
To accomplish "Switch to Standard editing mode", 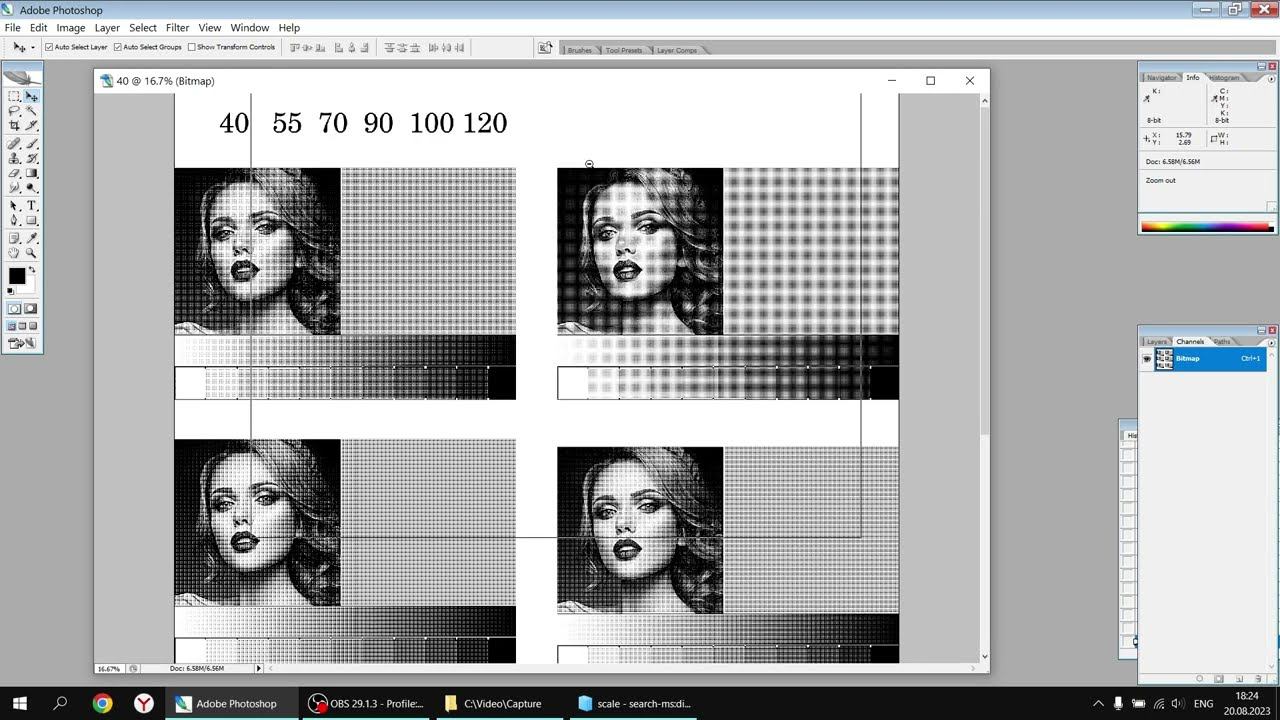I will click(x=14, y=308).
